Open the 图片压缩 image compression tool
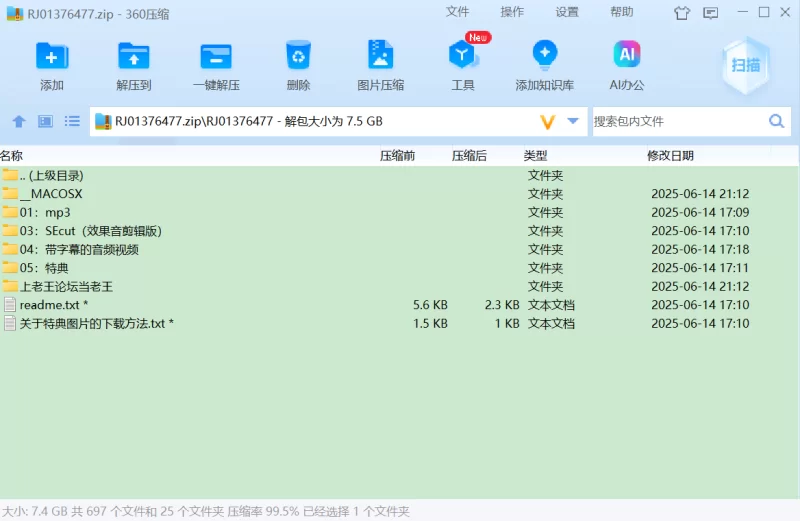800x521 pixels. [x=380, y=57]
